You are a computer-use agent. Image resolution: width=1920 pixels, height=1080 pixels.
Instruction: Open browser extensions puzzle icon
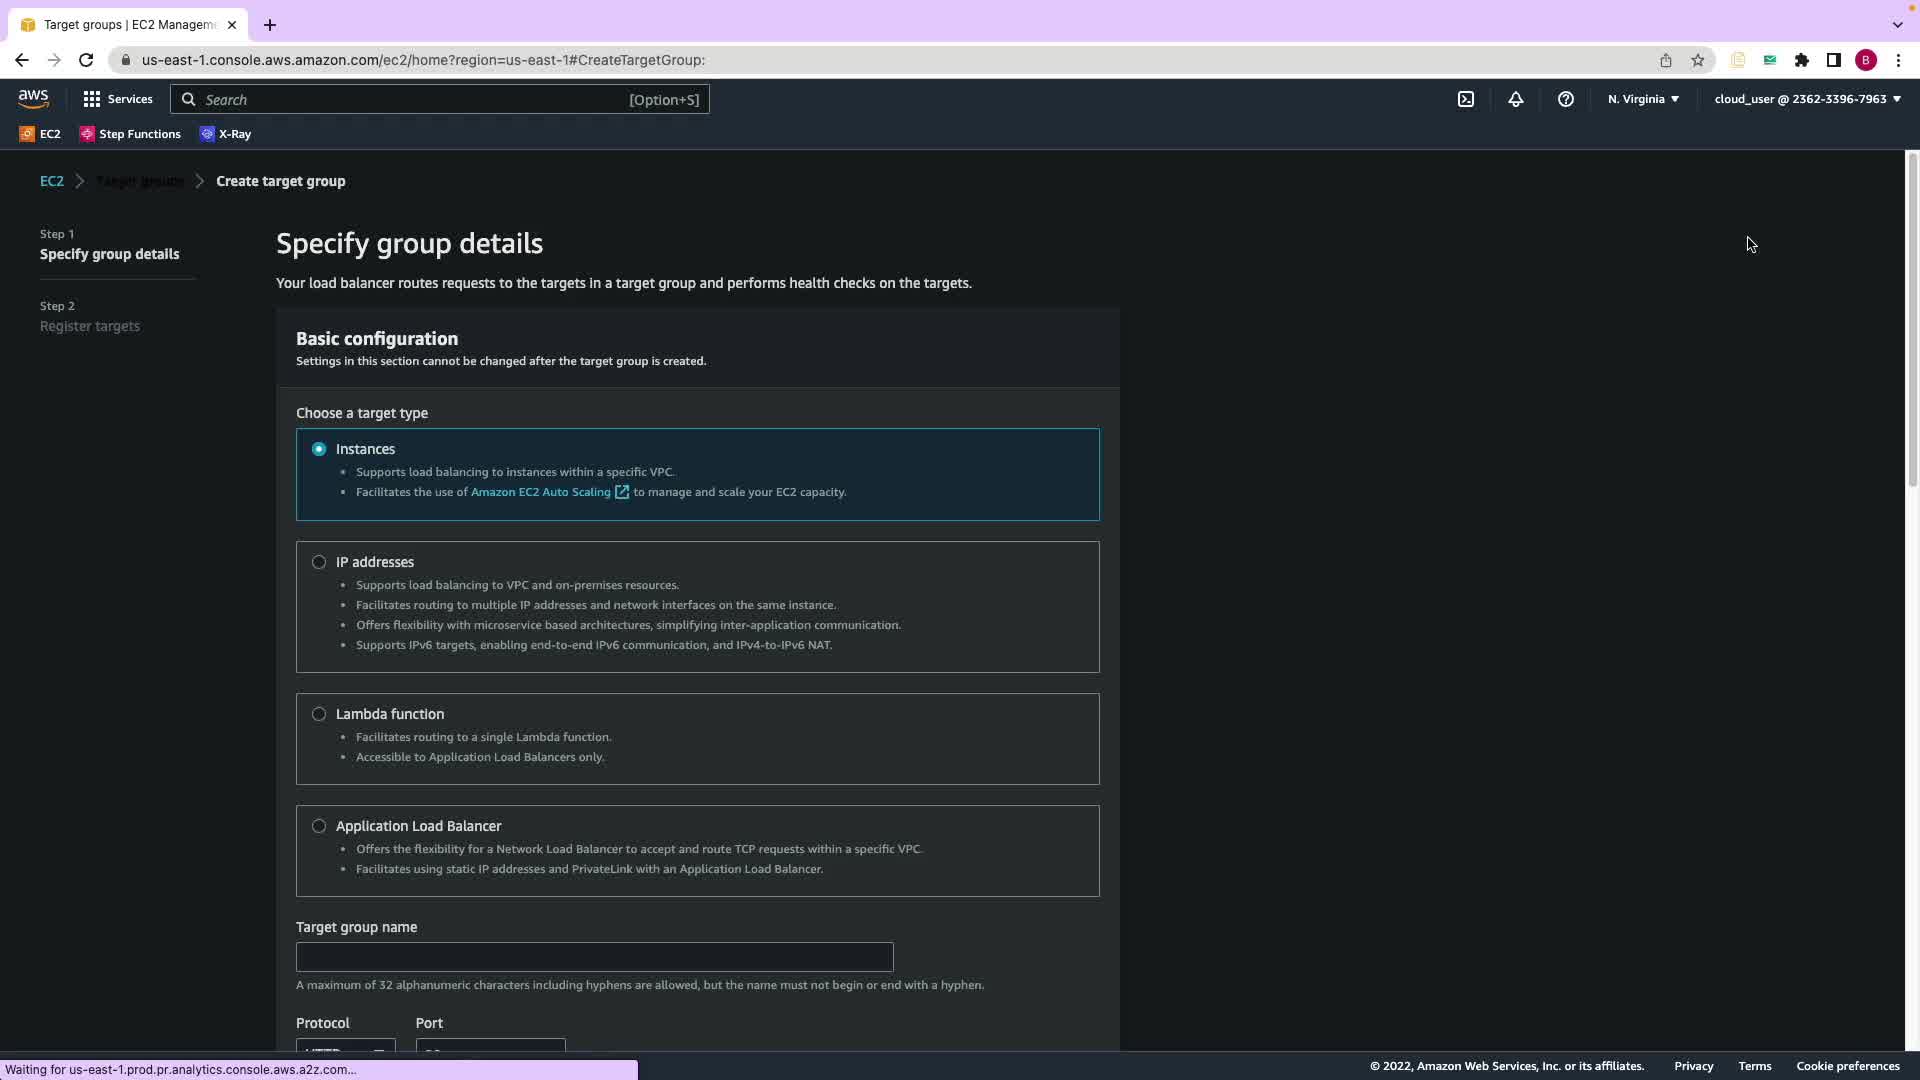click(x=1802, y=60)
